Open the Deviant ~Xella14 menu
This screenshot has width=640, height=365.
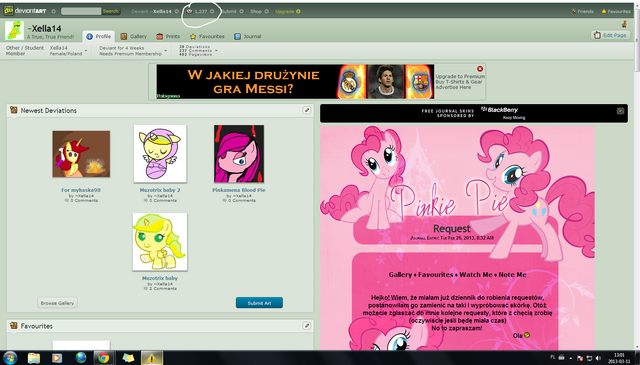[151, 11]
